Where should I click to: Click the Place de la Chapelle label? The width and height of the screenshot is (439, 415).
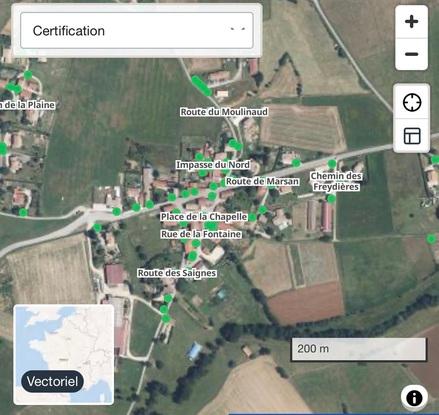tap(204, 217)
